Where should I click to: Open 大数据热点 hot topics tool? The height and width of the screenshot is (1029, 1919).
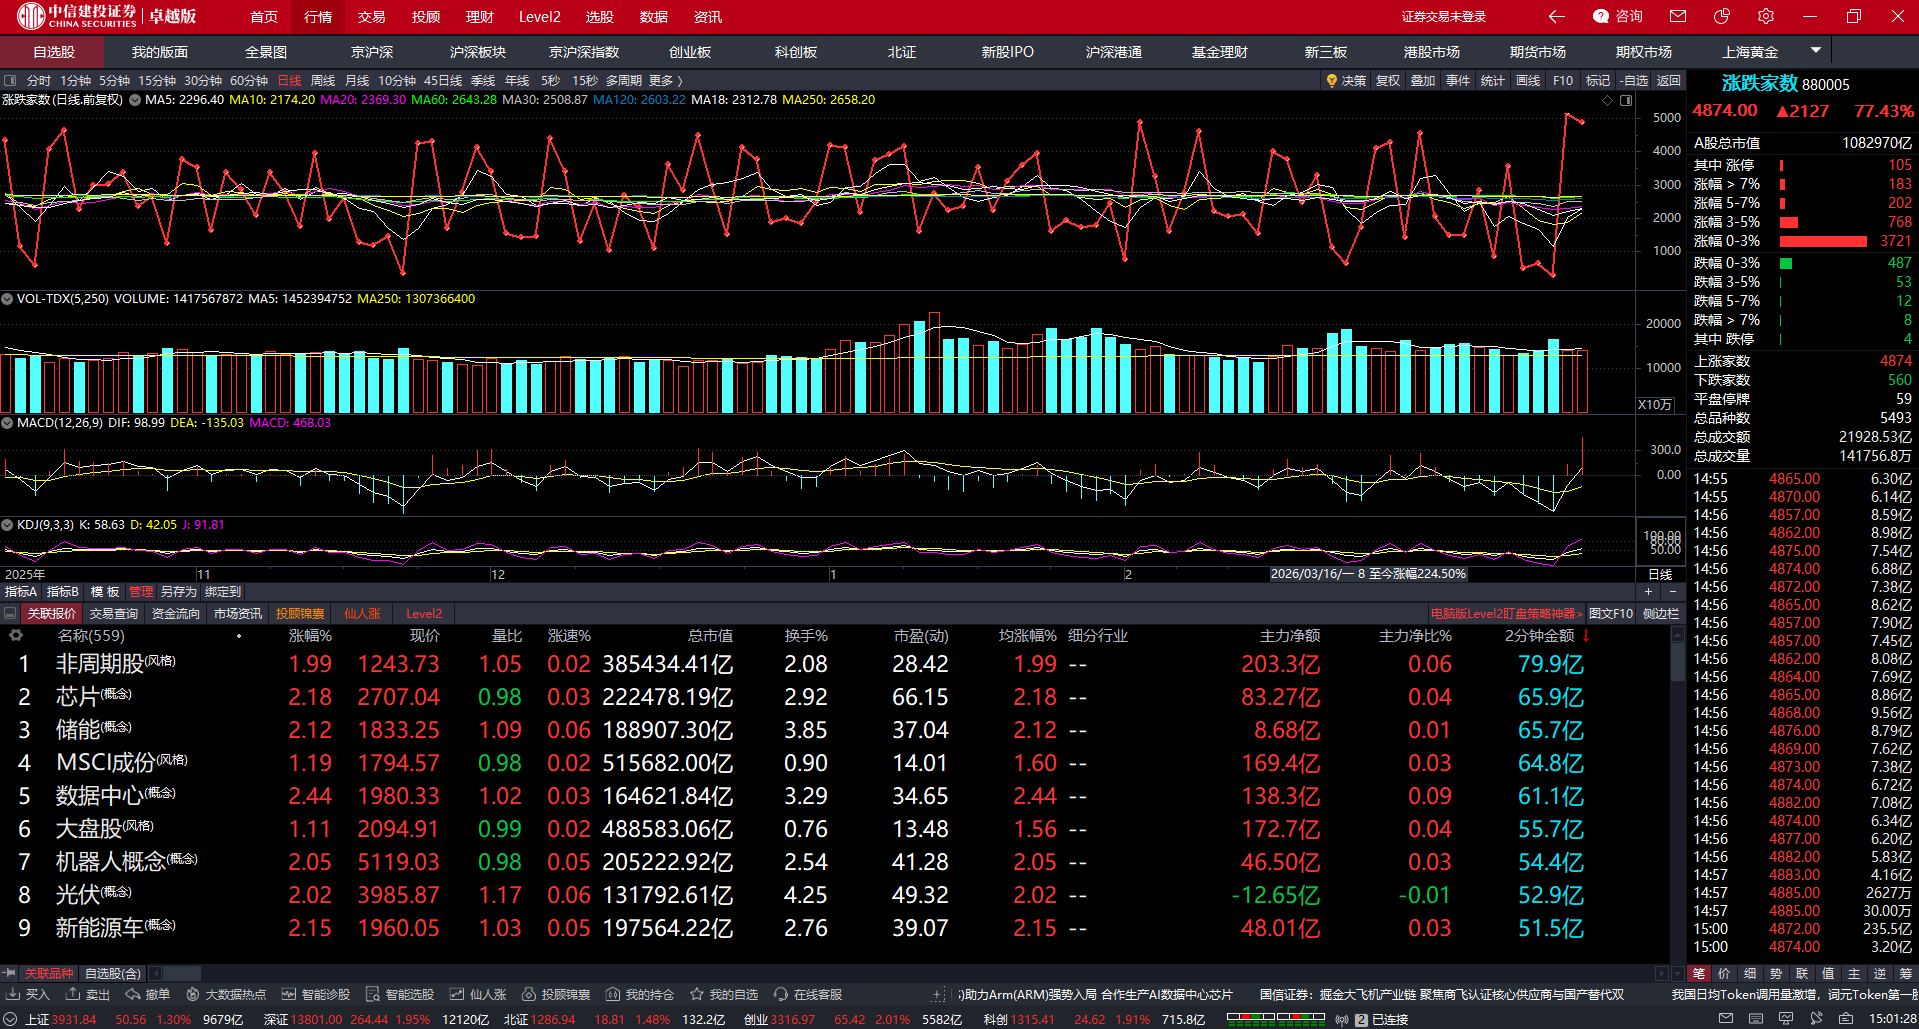226,995
